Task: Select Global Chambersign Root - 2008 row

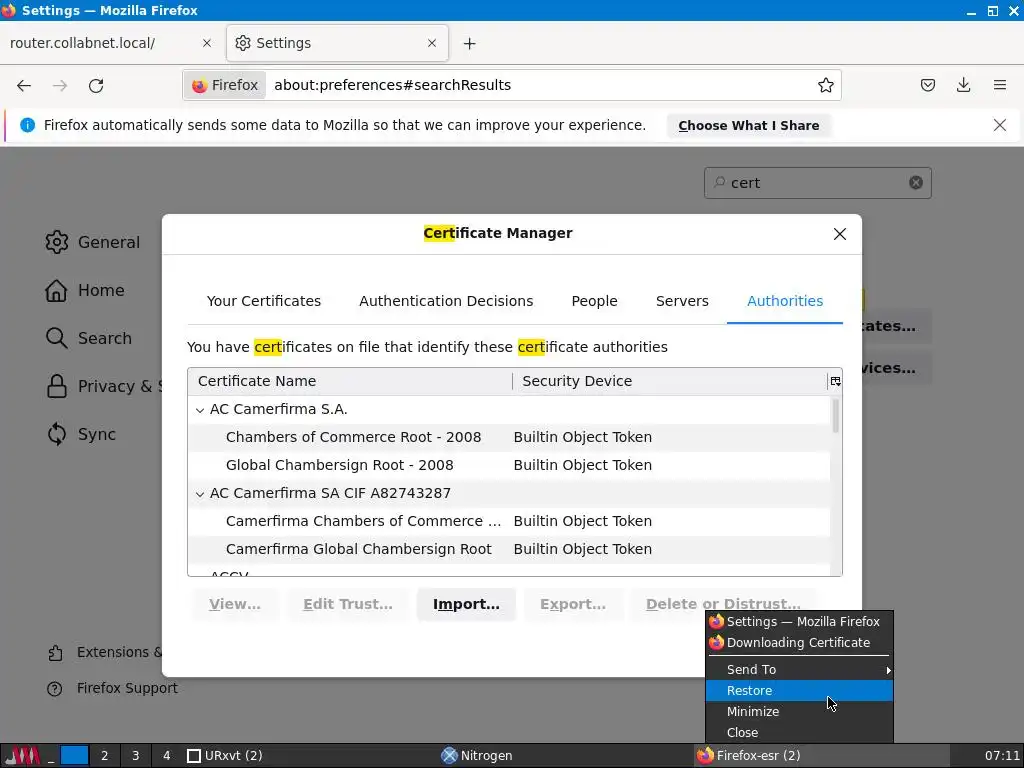Action: pos(509,466)
